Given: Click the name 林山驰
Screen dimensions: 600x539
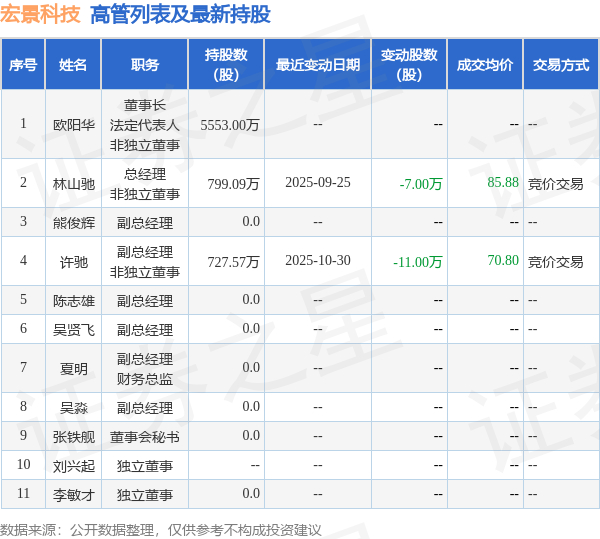Looking at the screenshot, I should point(73,184).
